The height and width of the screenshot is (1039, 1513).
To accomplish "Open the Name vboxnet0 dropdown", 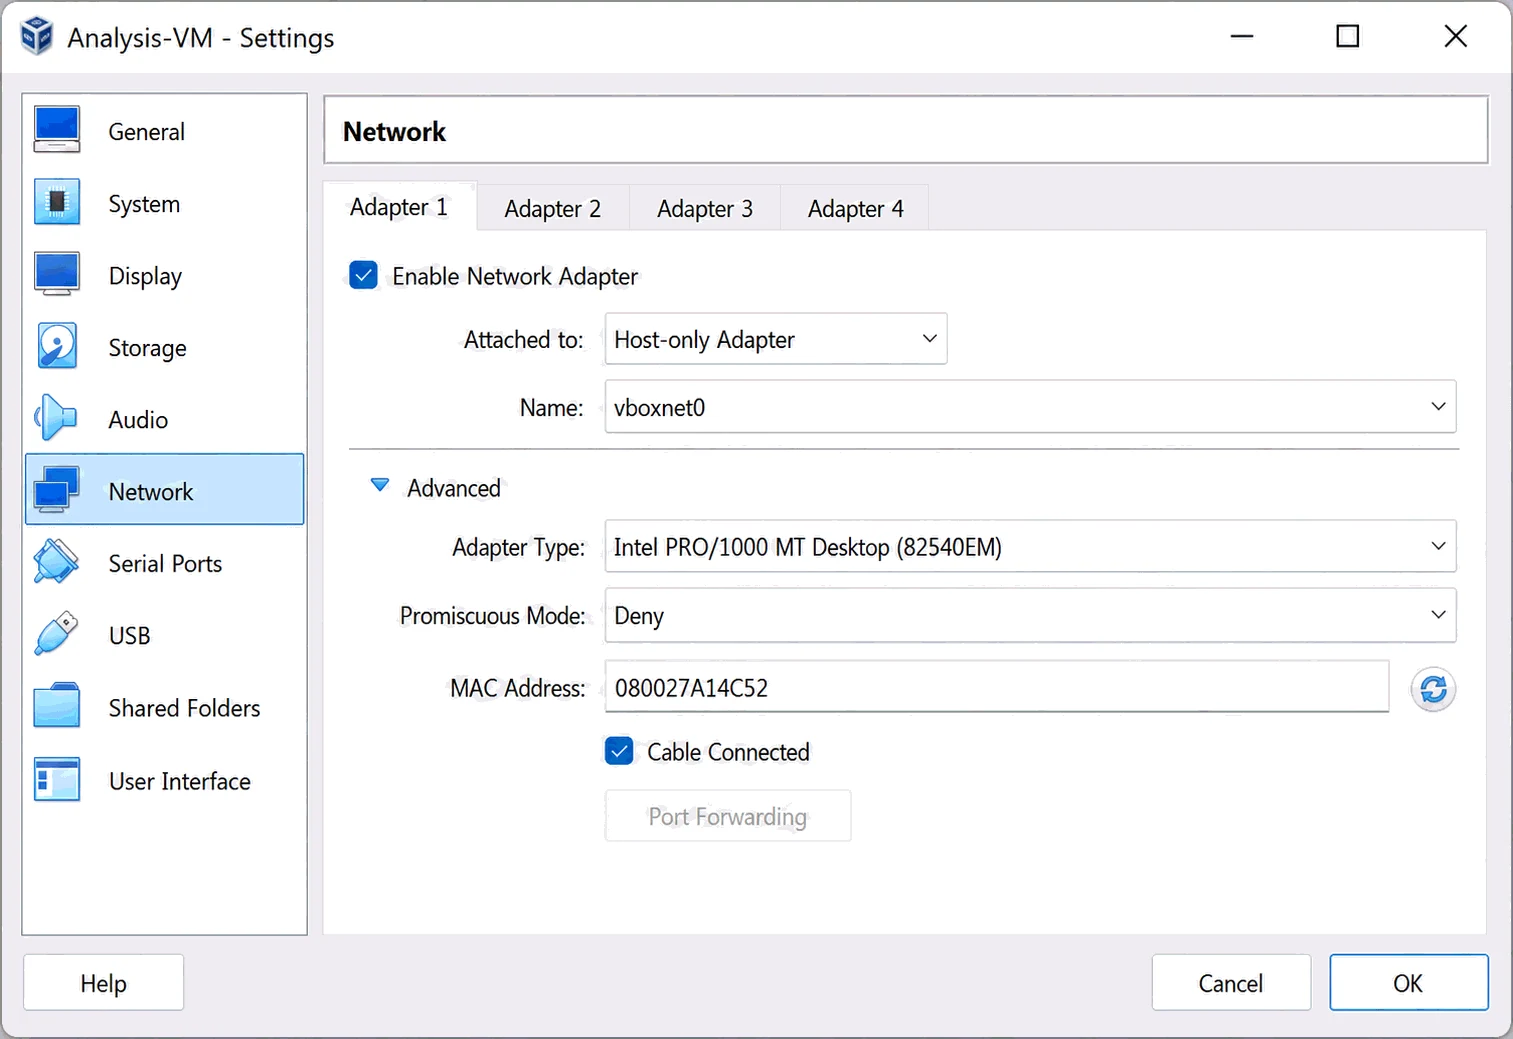I will click(x=1030, y=406).
